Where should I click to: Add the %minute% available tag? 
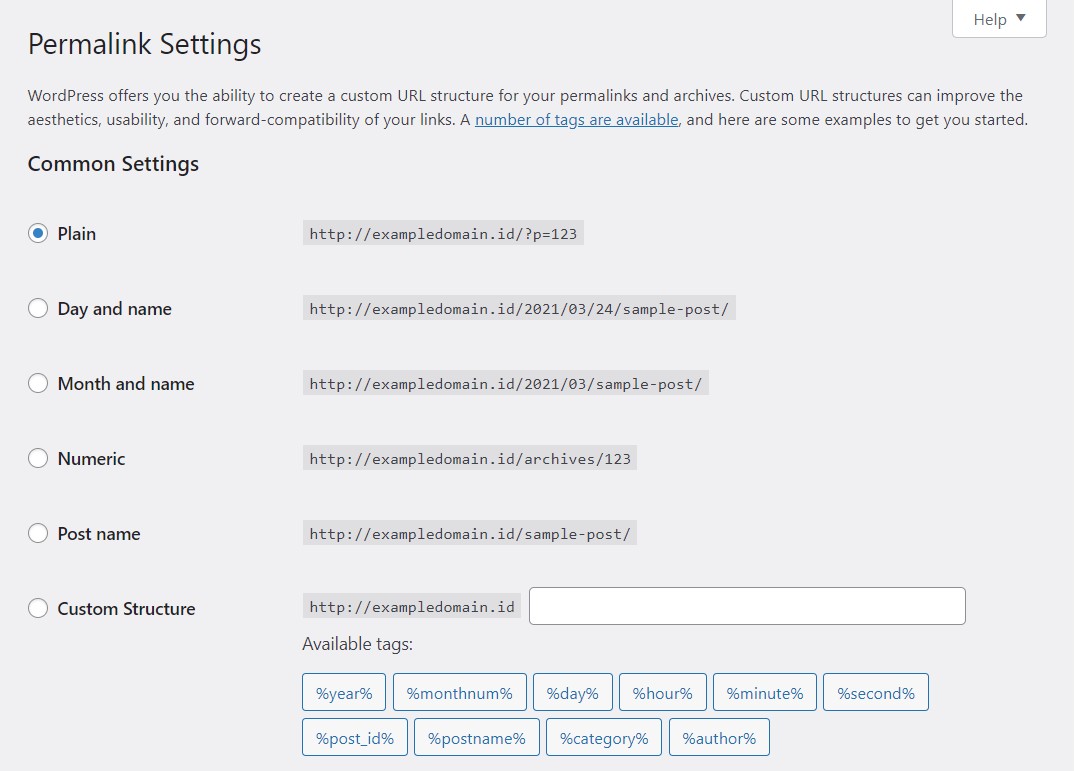764,693
